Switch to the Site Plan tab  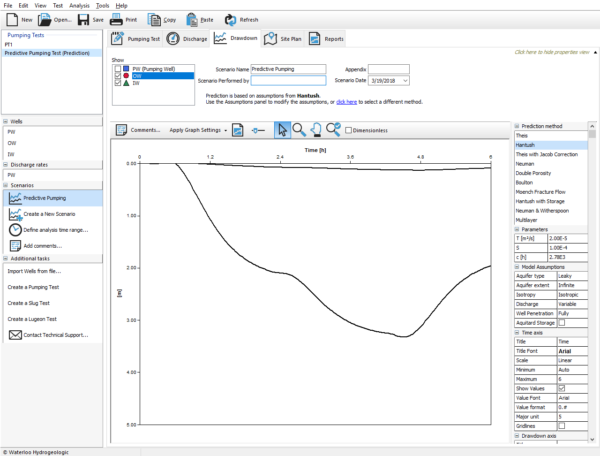coord(283,39)
